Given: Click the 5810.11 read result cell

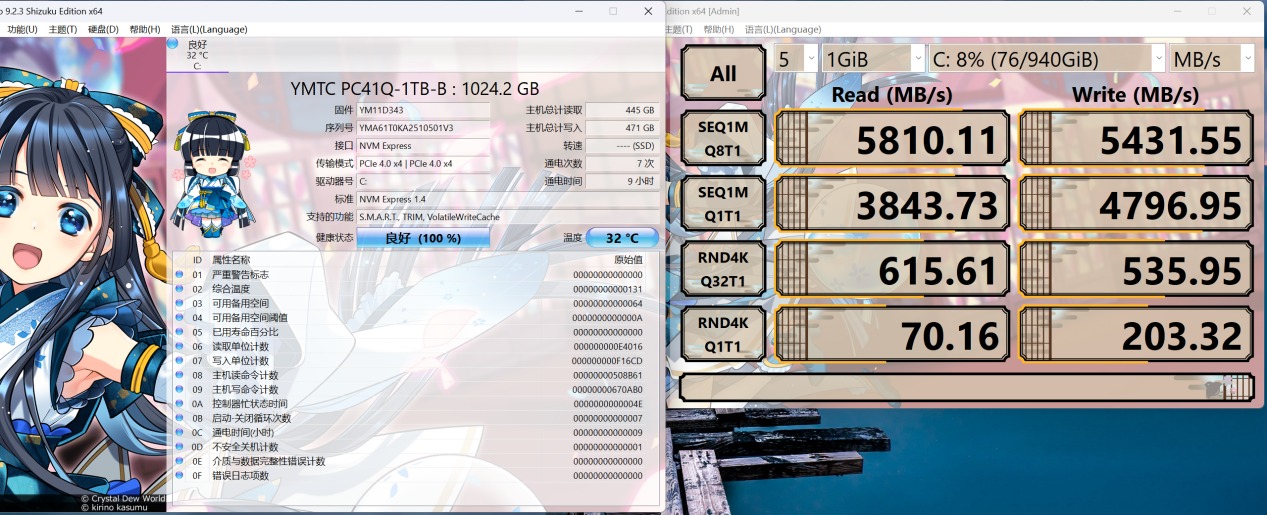Looking at the screenshot, I should [892, 138].
